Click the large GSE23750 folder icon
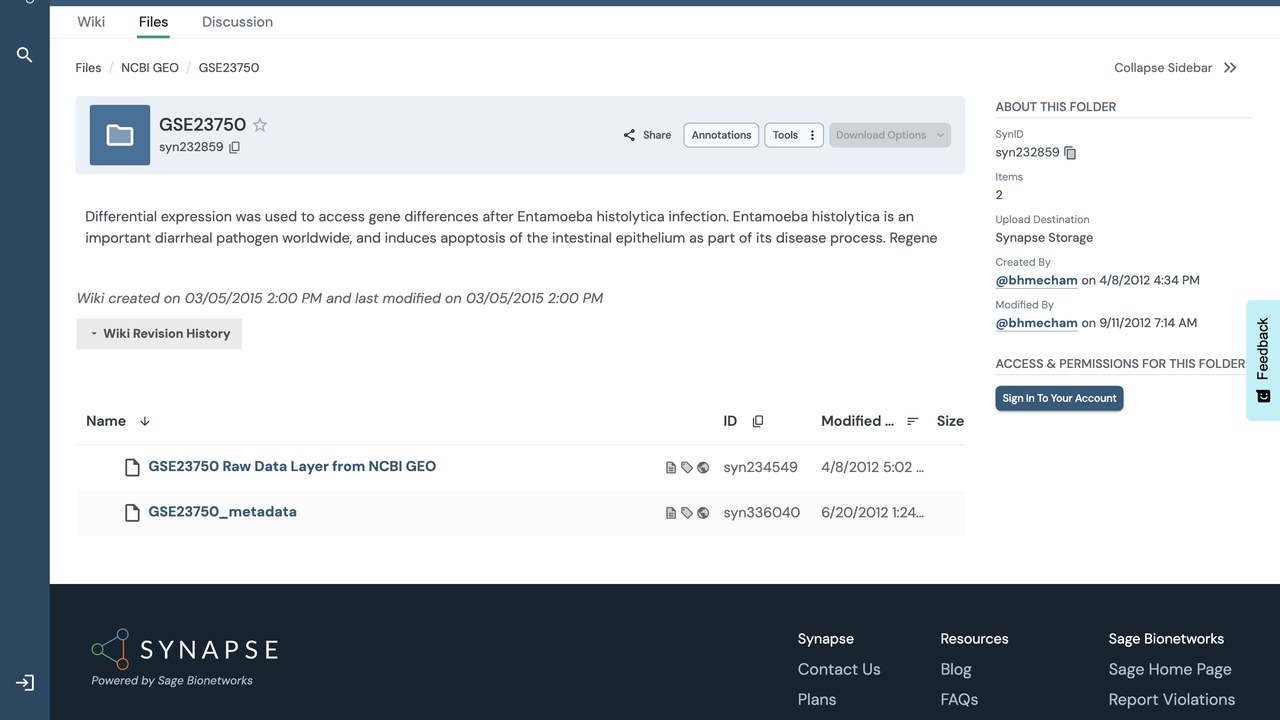The image size is (1280, 720). click(x=120, y=135)
